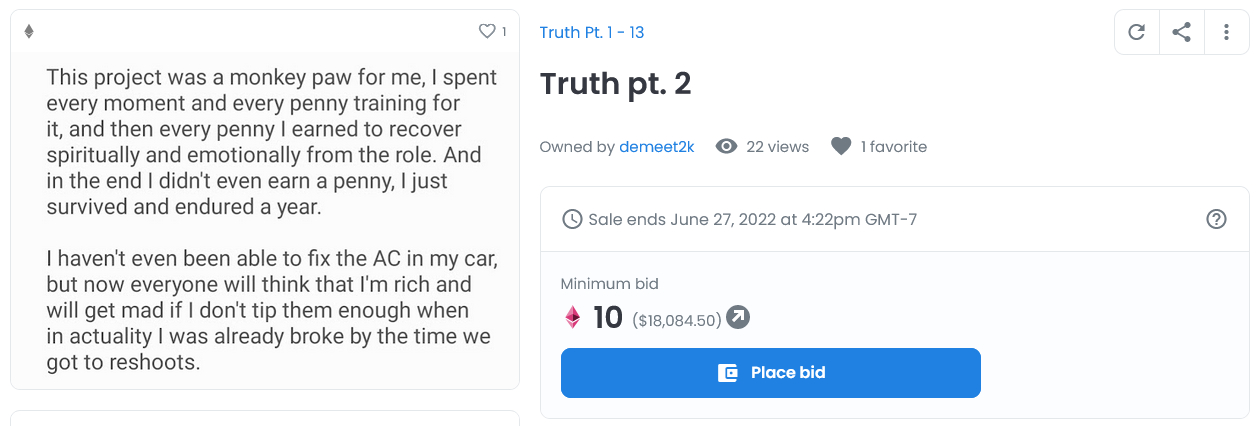Image resolution: width=1259 pixels, height=426 pixels.
Task: Open the question mark help icon
Action: [1216, 219]
